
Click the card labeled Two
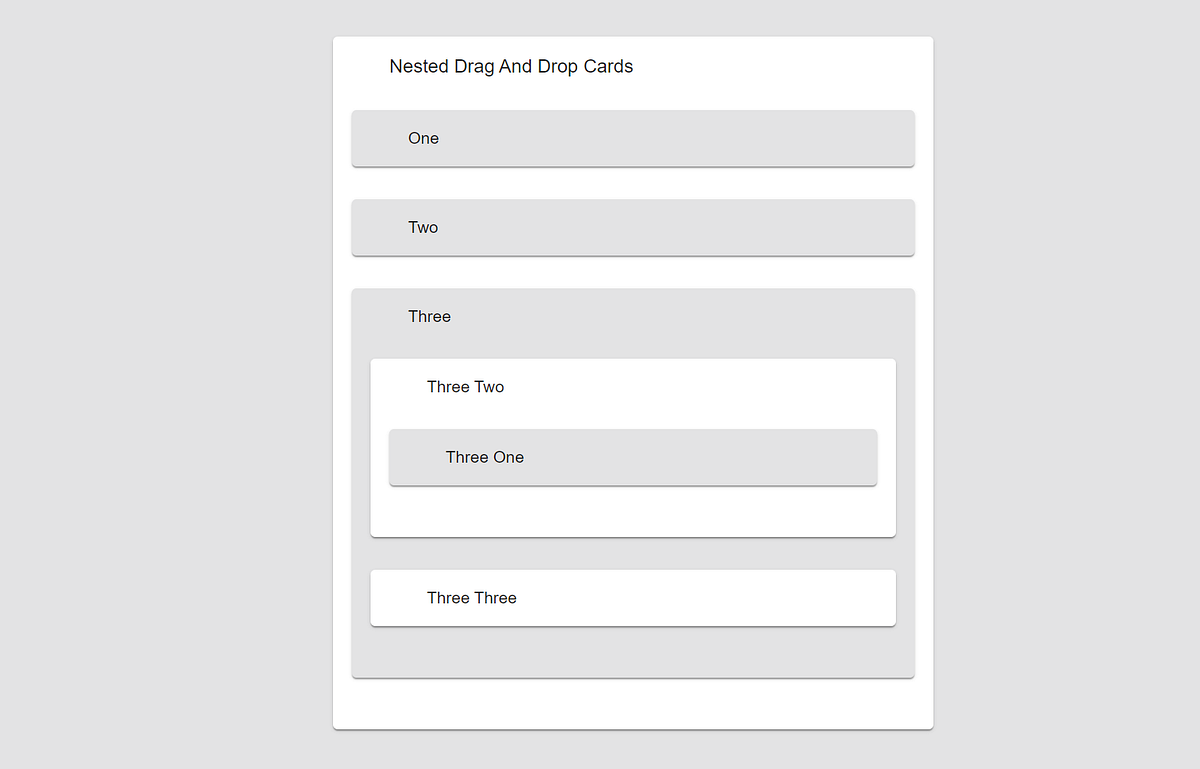coord(632,227)
